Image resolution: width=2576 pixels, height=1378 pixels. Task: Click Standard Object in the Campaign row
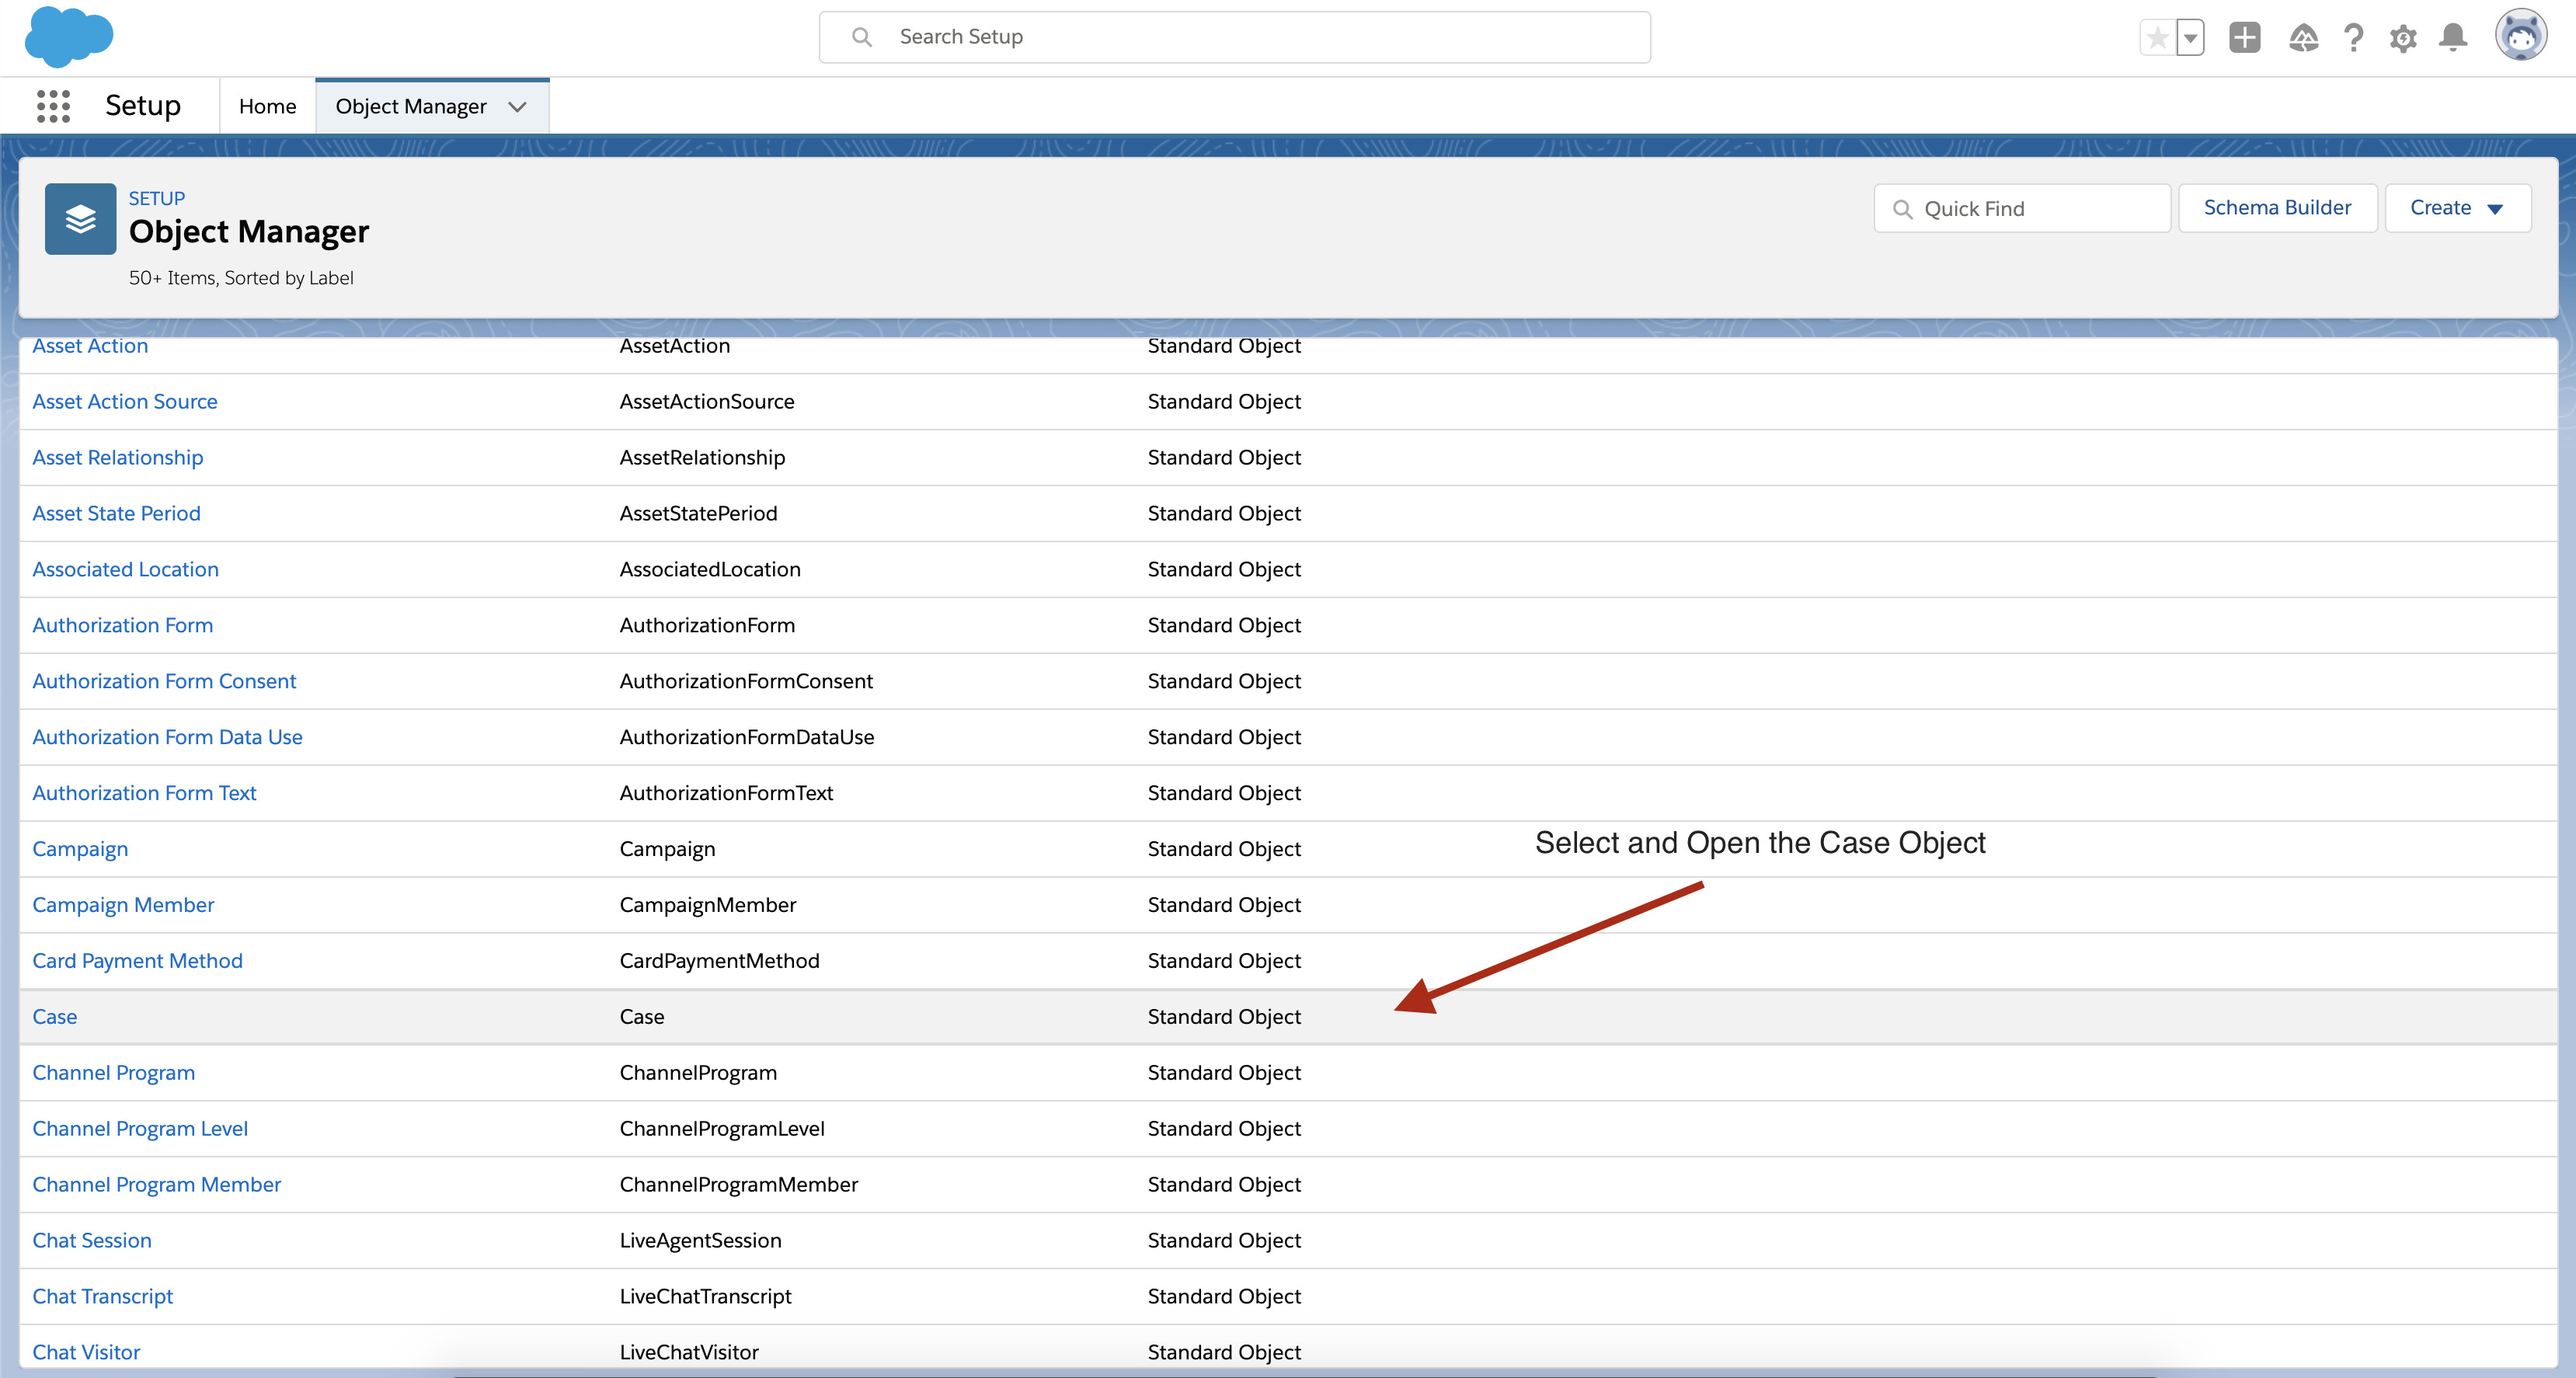coord(1224,849)
